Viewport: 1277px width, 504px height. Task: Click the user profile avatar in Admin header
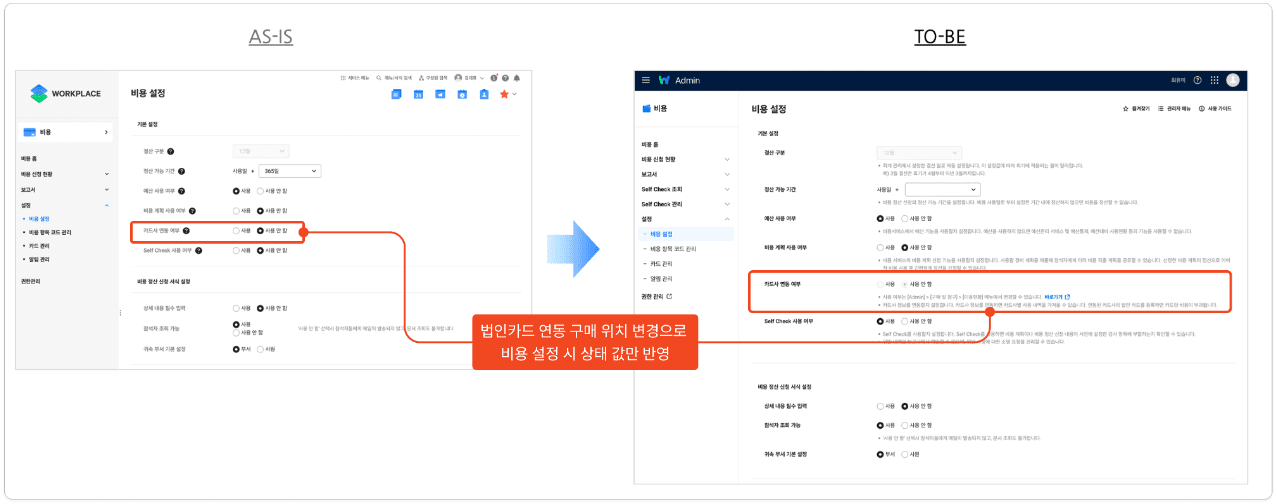point(1232,80)
